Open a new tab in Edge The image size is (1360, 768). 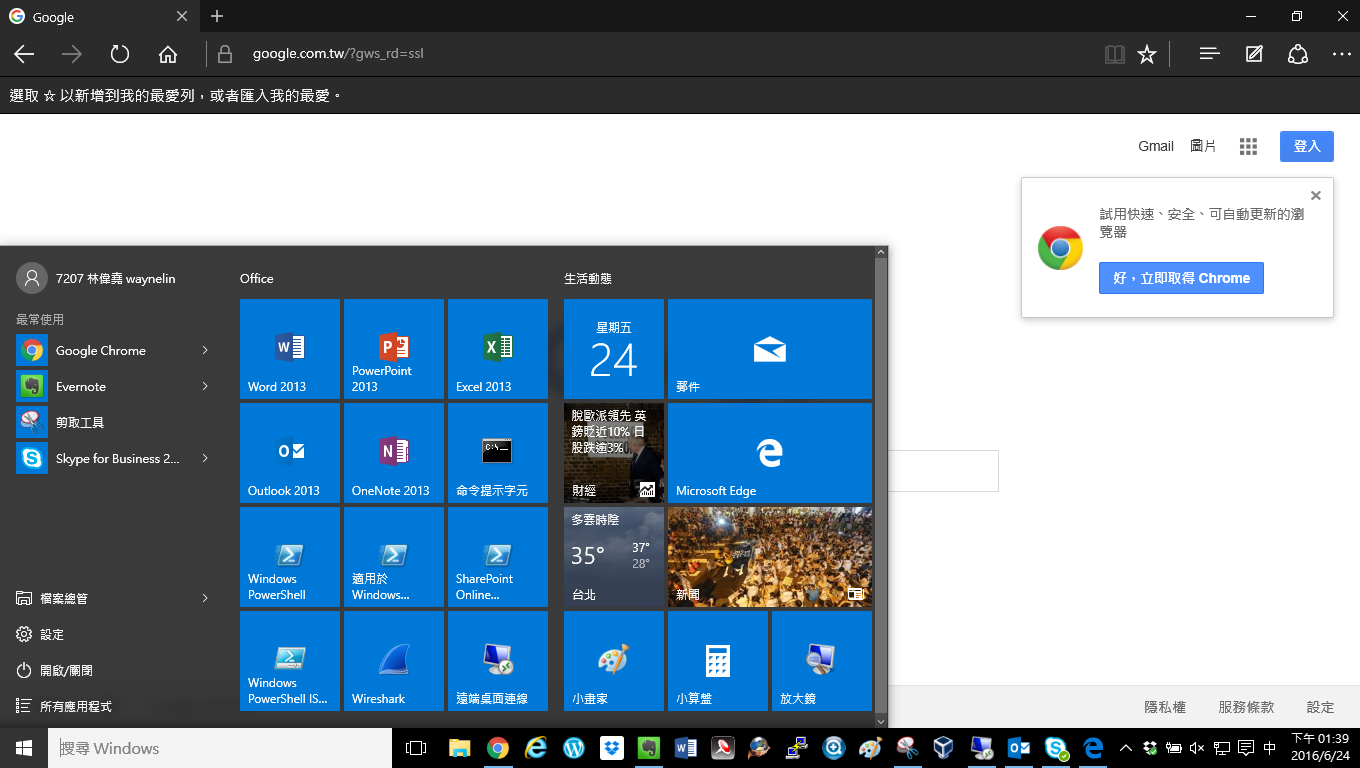[x=217, y=16]
